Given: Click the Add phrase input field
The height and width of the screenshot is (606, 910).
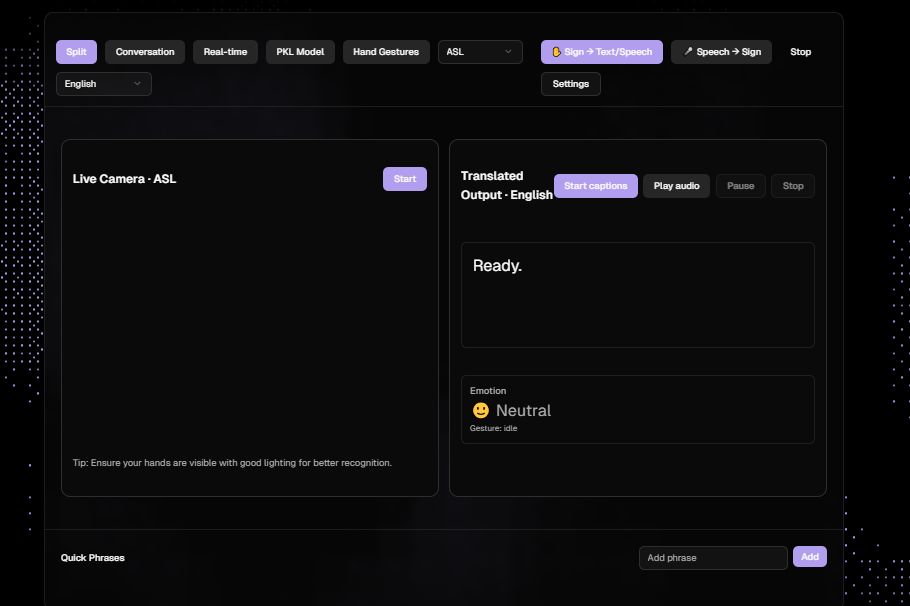Looking at the screenshot, I should click(x=713, y=558).
